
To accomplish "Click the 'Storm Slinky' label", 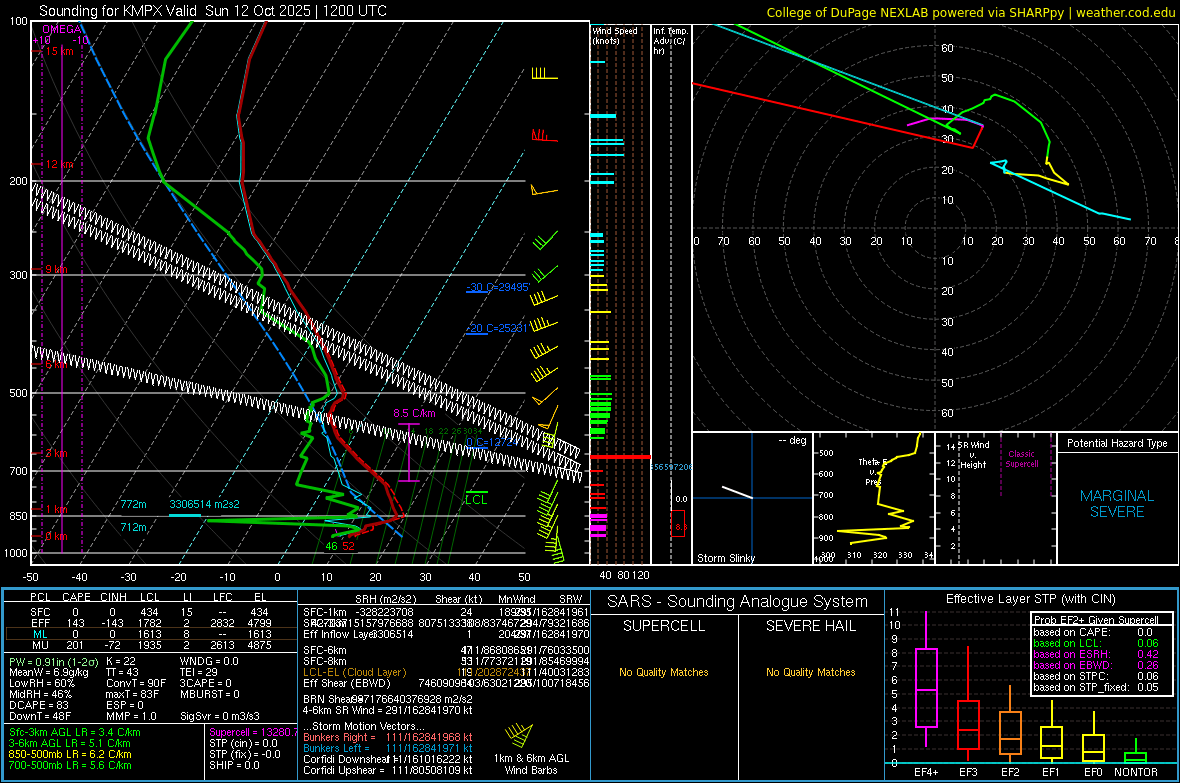I will [x=725, y=558].
